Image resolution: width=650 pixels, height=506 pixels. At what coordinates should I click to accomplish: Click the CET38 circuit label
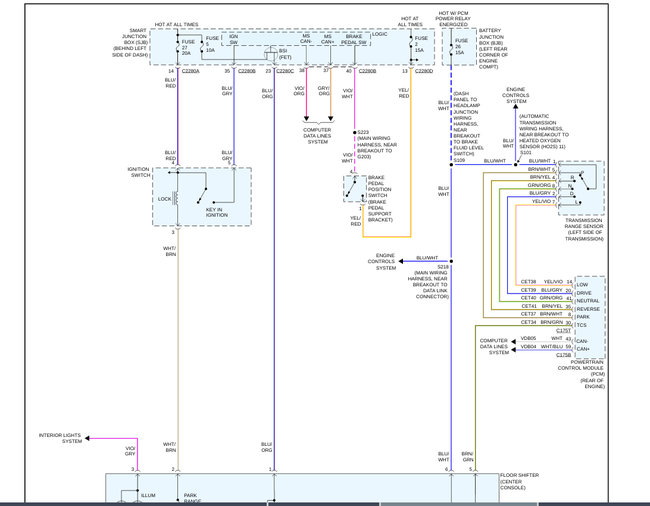click(x=529, y=282)
